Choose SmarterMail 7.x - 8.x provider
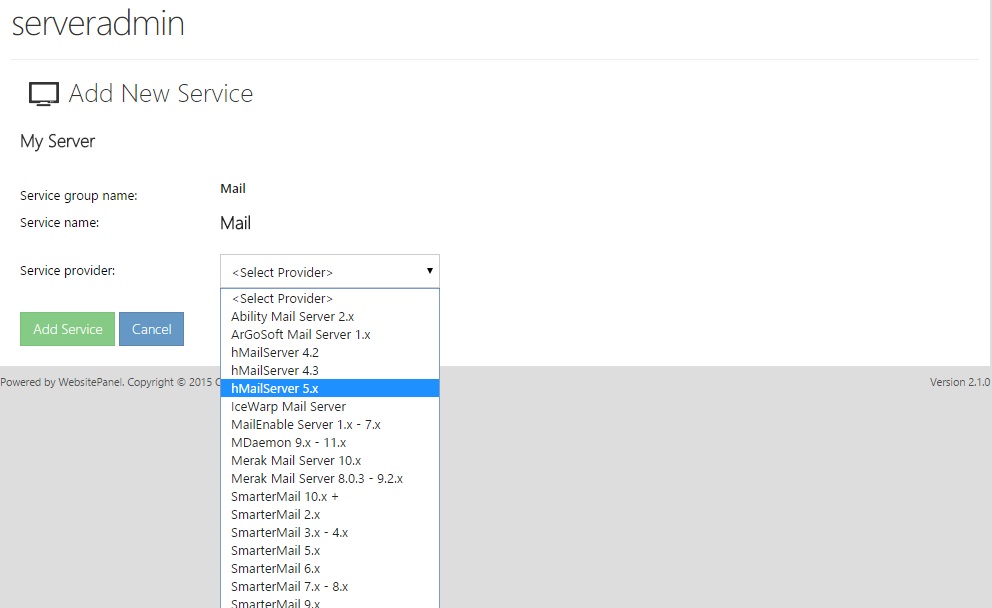 330,586
